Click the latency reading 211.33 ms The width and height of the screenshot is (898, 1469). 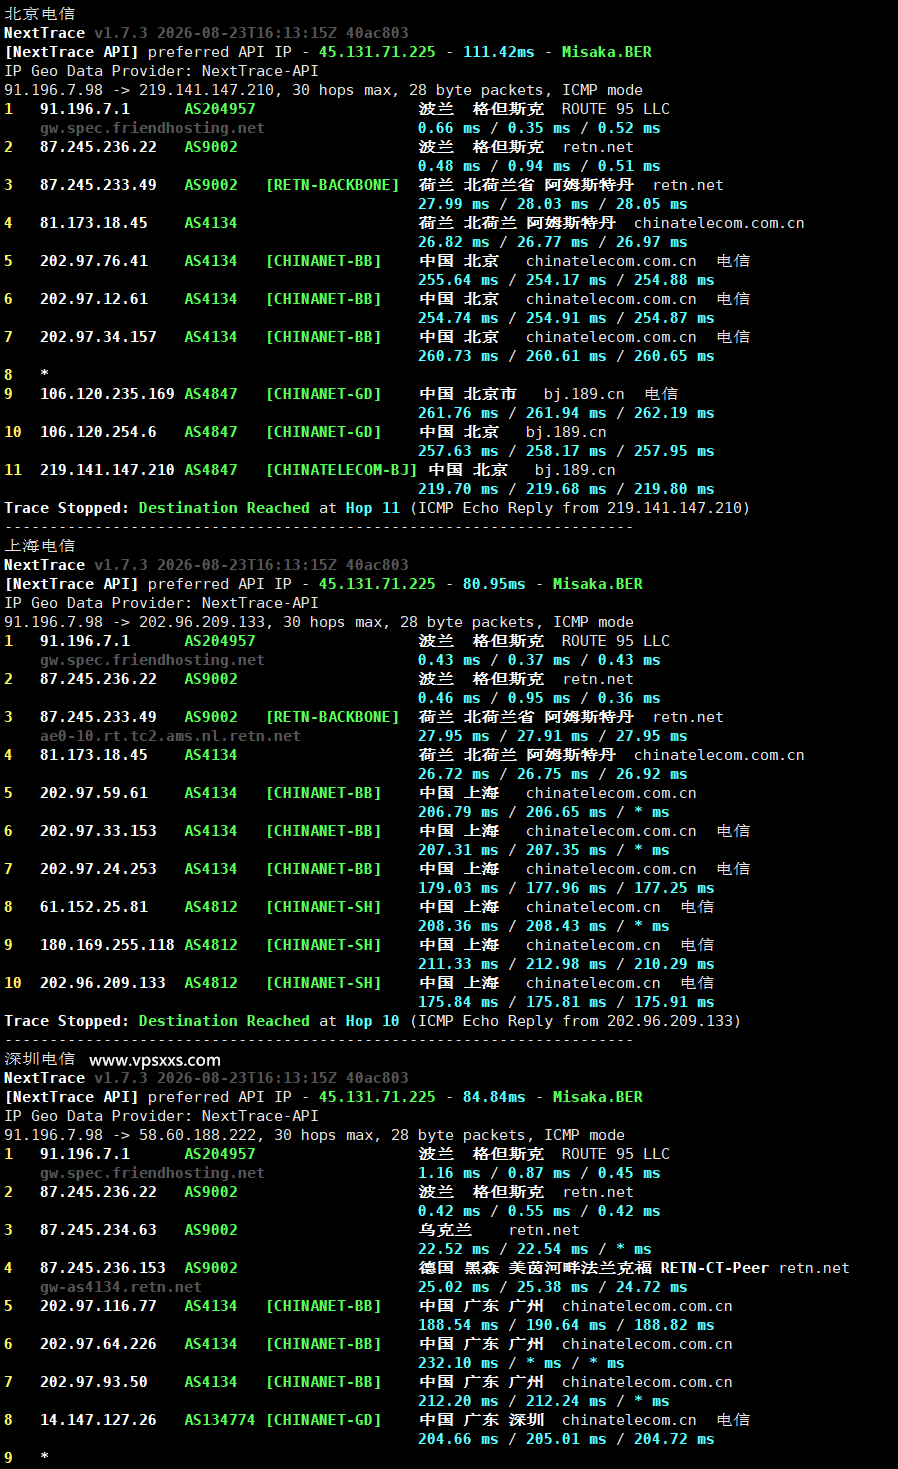pyautogui.click(x=458, y=964)
